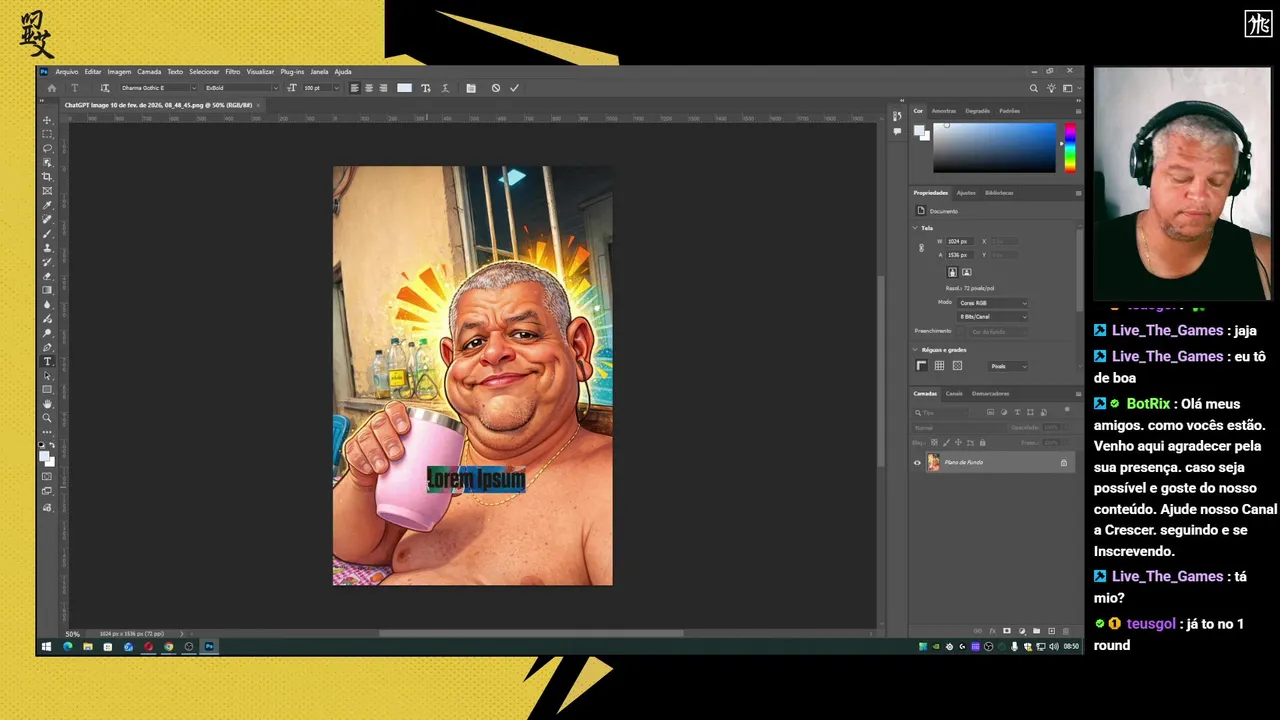Image resolution: width=1280 pixels, height=720 pixels.
Task: Open the Character and Paragraph panels icon
Action: click(x=471, y=88)
